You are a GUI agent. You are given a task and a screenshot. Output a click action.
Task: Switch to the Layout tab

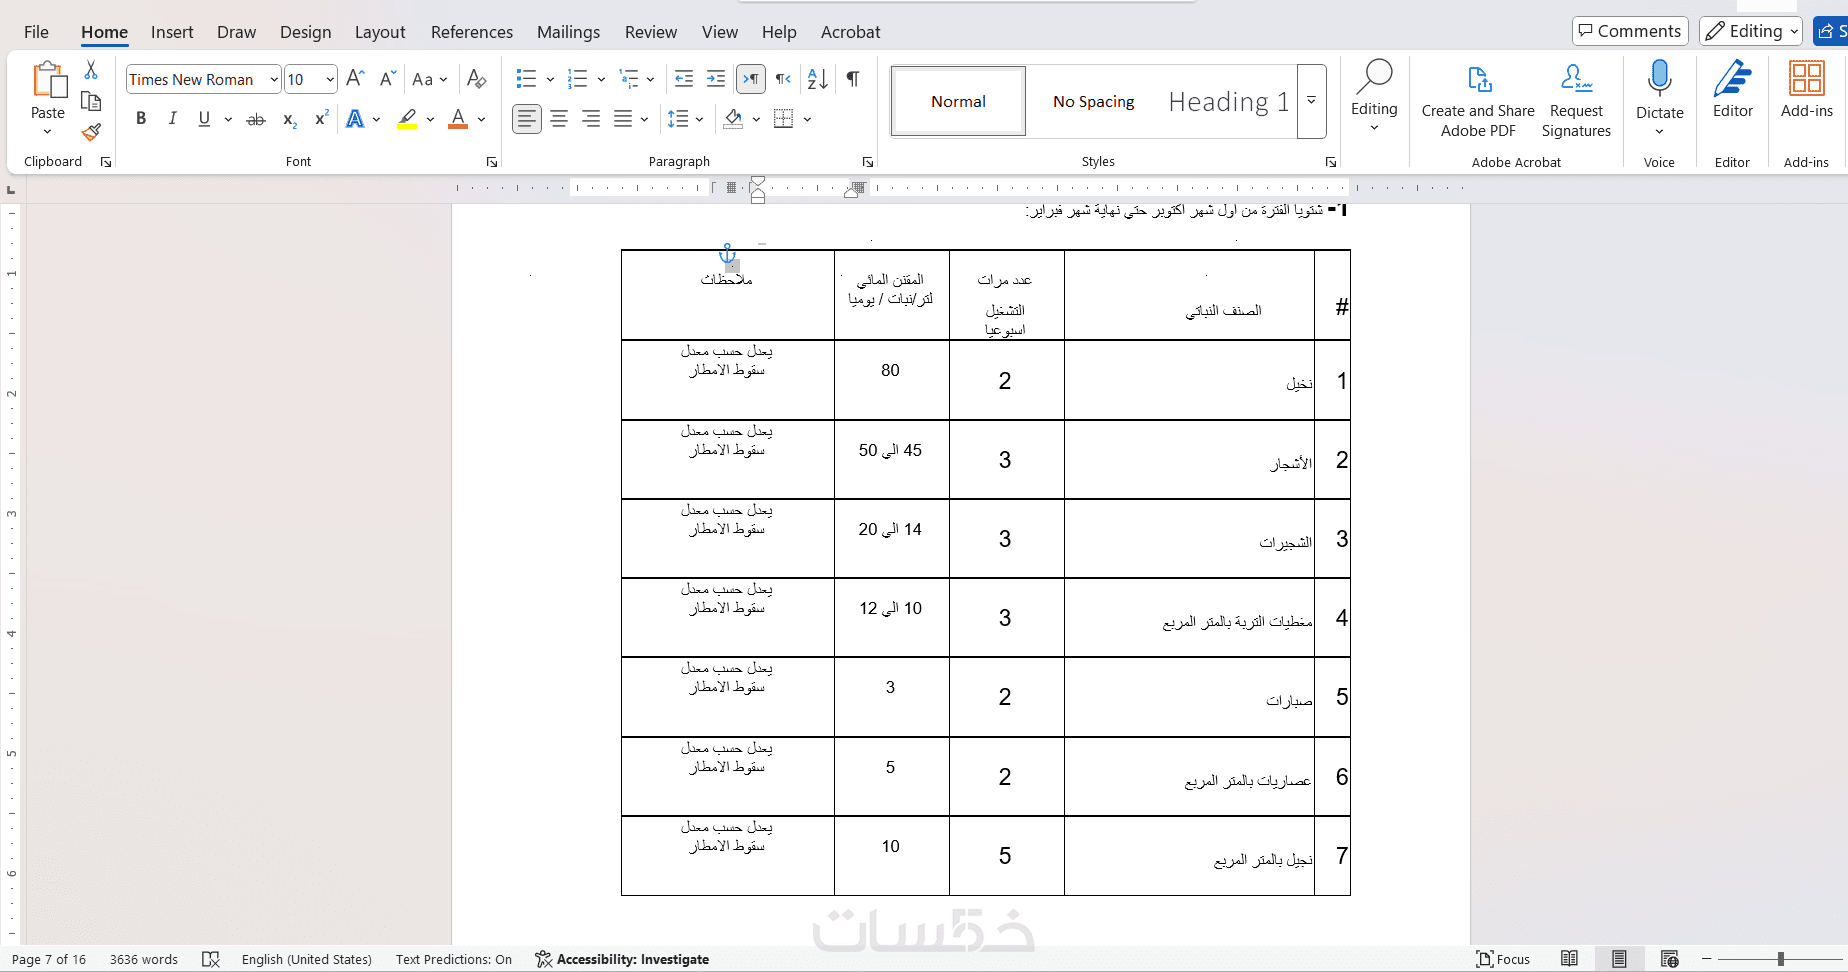(x=380, y=32)
